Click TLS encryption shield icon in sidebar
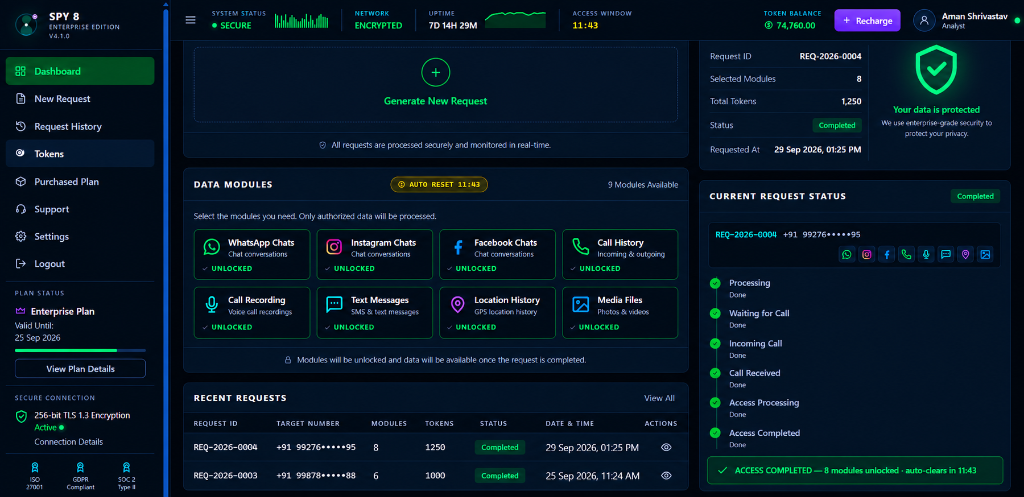The width and height of the screenshot is (1024, 497). [22, 416]
